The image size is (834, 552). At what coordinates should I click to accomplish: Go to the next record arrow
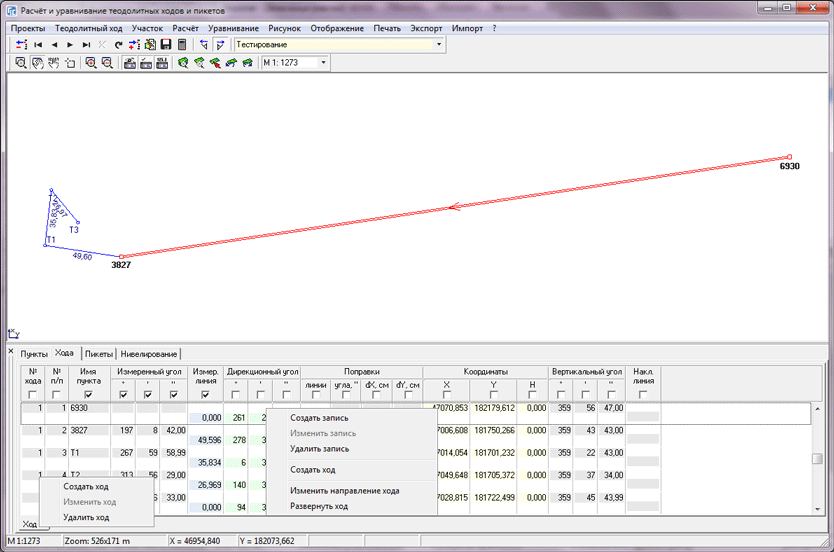tap(70, 45)
